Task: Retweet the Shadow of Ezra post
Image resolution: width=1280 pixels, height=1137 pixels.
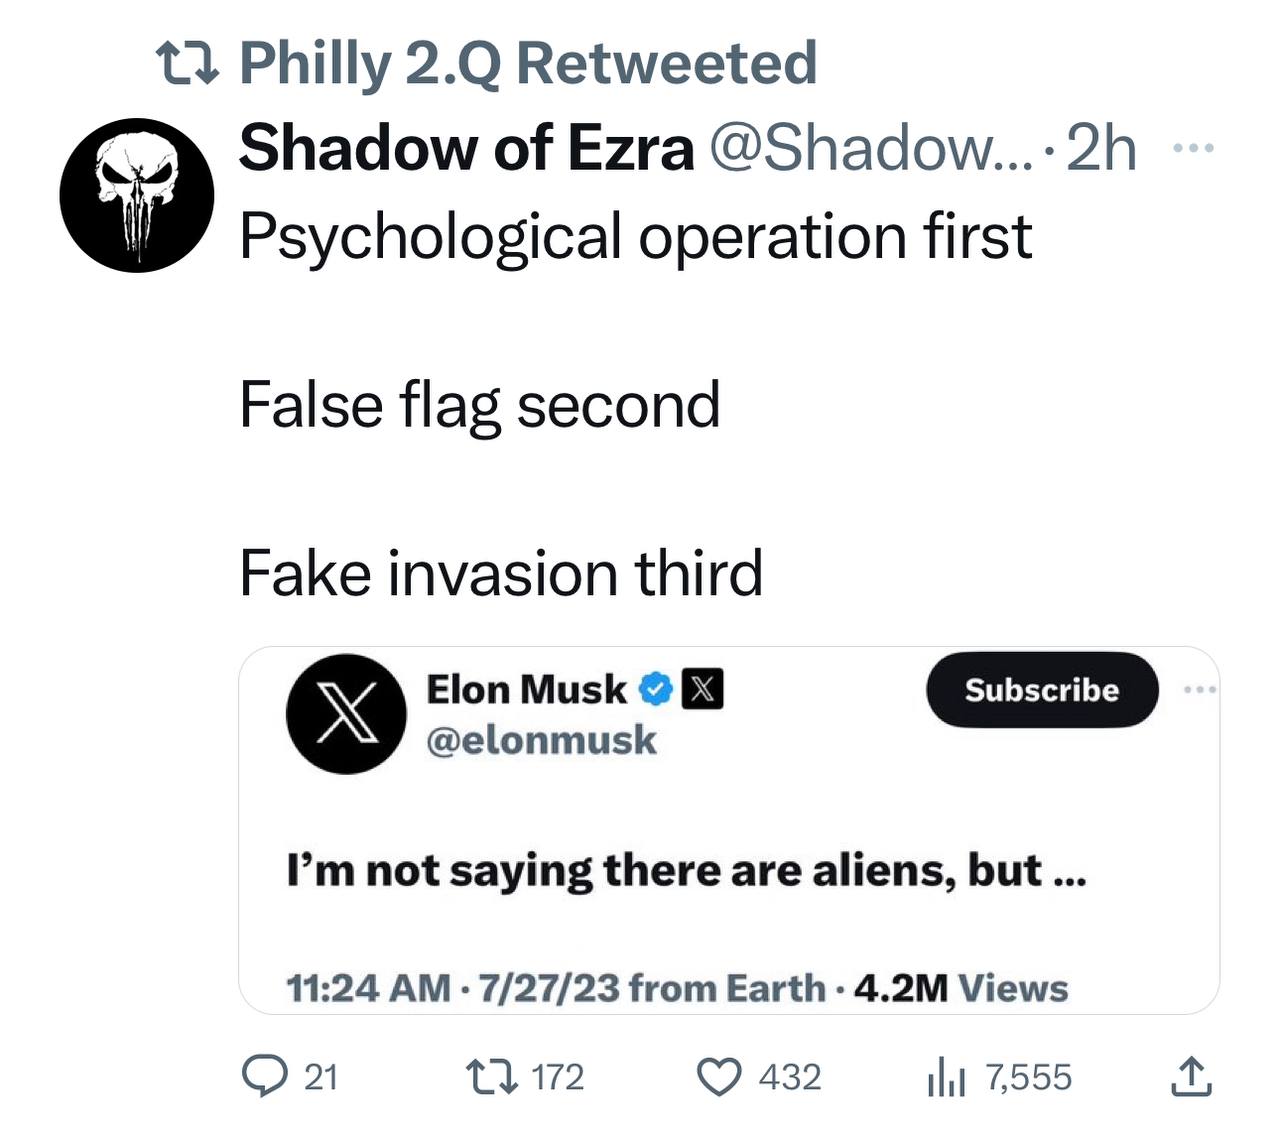Action: [x=490, y=1077]
